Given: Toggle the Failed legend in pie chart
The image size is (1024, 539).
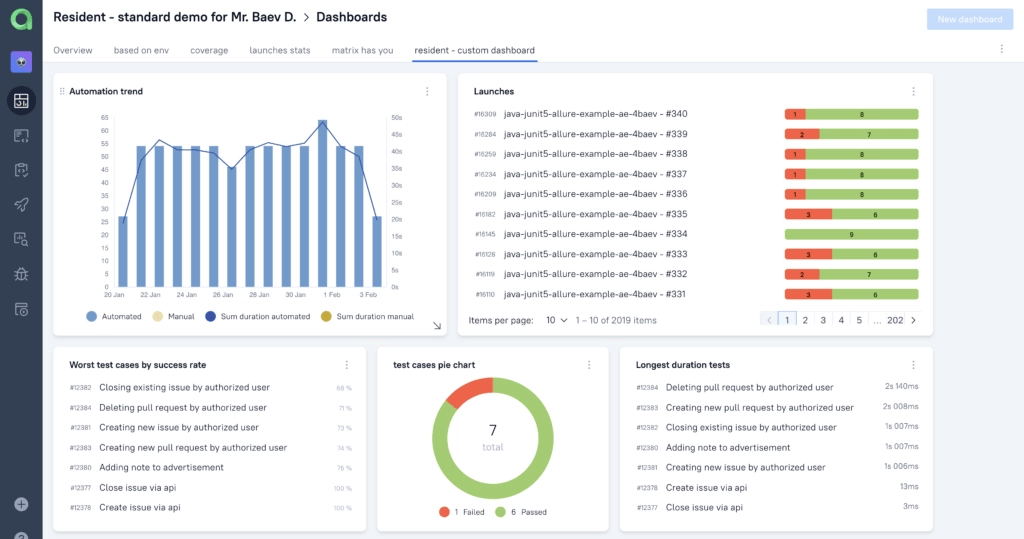Looking at the screenshot, I should (x=461, y=512).
